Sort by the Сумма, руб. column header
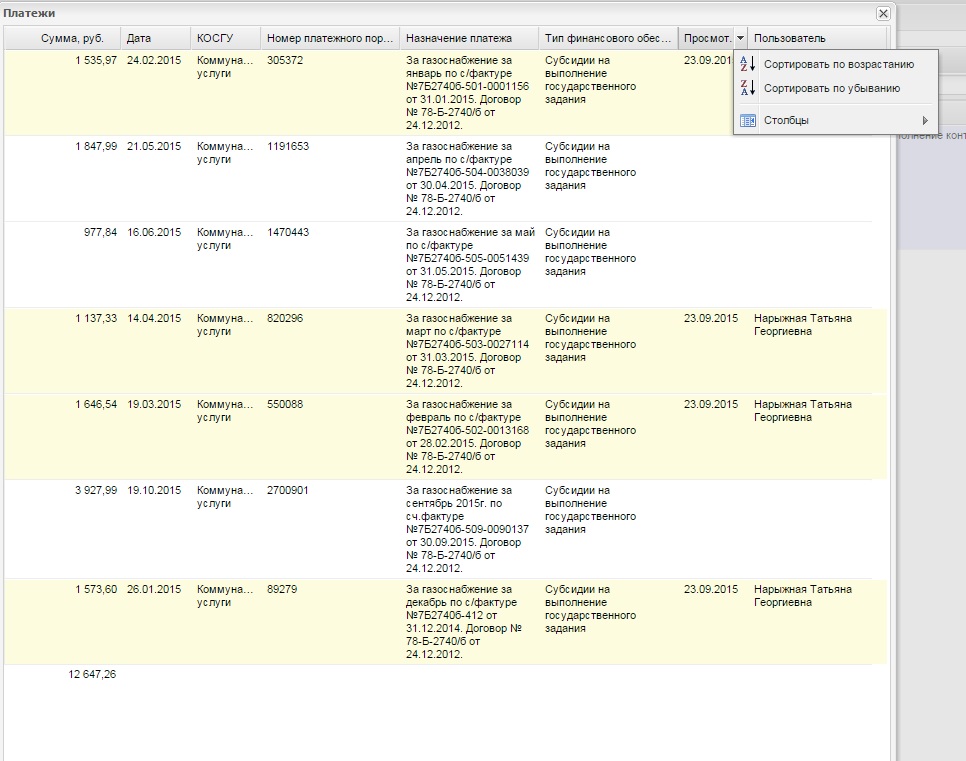966x761 pixels. [x=62, y=38]
